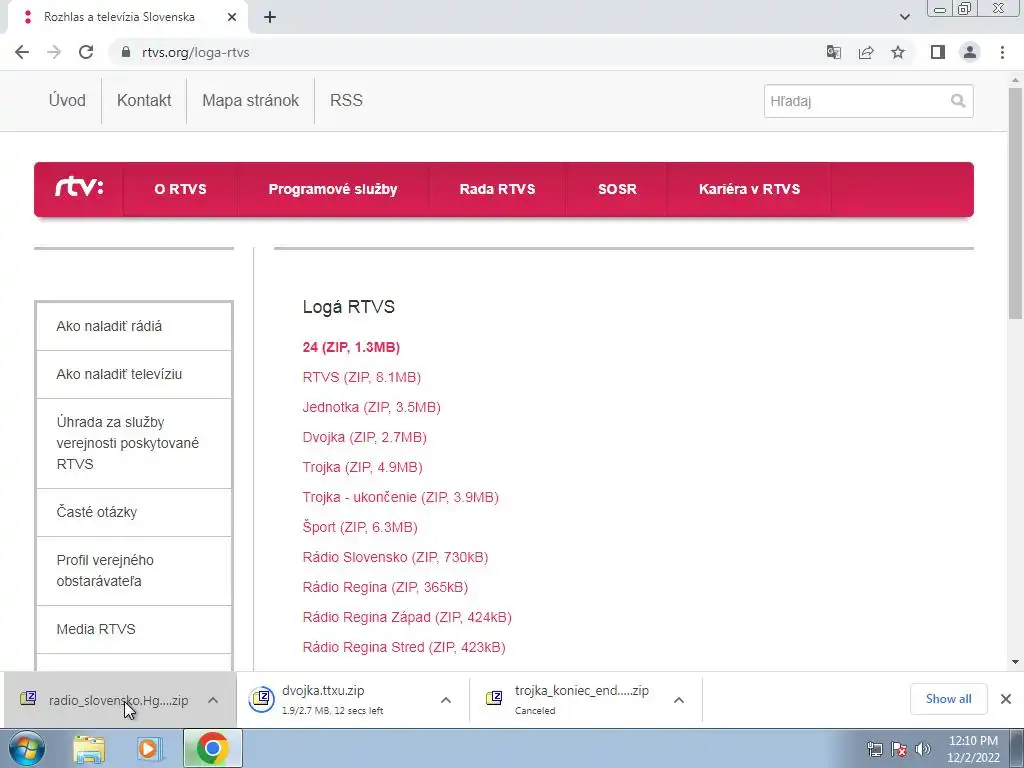Open the Chrome three-dot menu
This screenshot has width=1024, height=768.
click(1002, 52)
